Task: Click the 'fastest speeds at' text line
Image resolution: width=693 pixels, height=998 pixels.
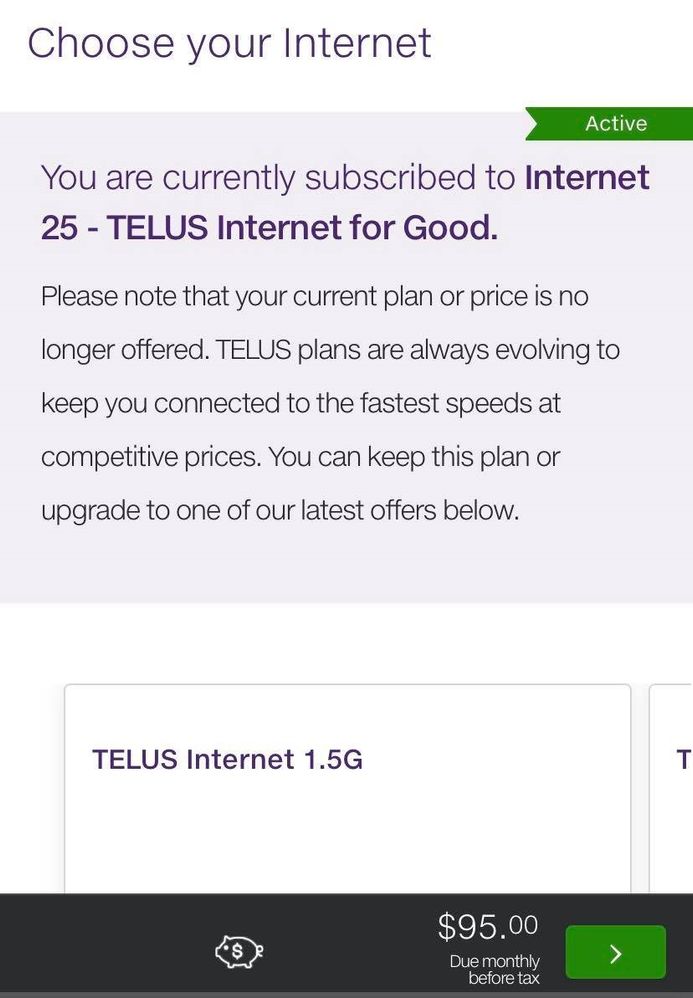Action: point(300,403)
